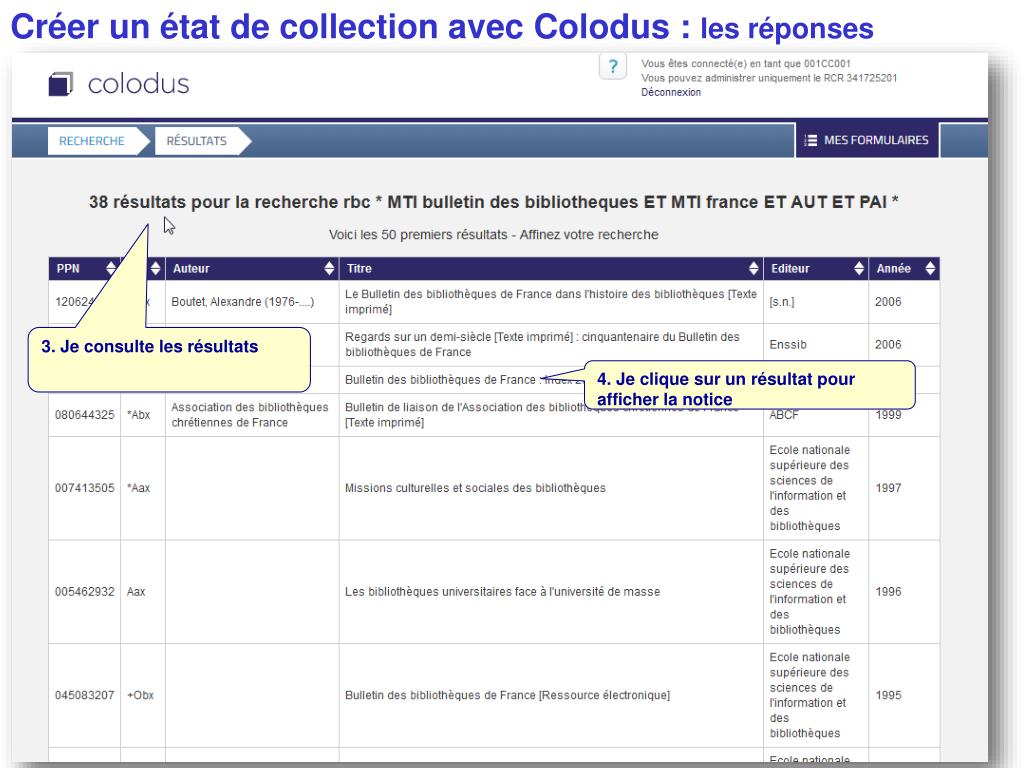The width and height of the screenshot is (1024, 768).
Task: Sort by the Année column arrows
Action: [930, 268]
